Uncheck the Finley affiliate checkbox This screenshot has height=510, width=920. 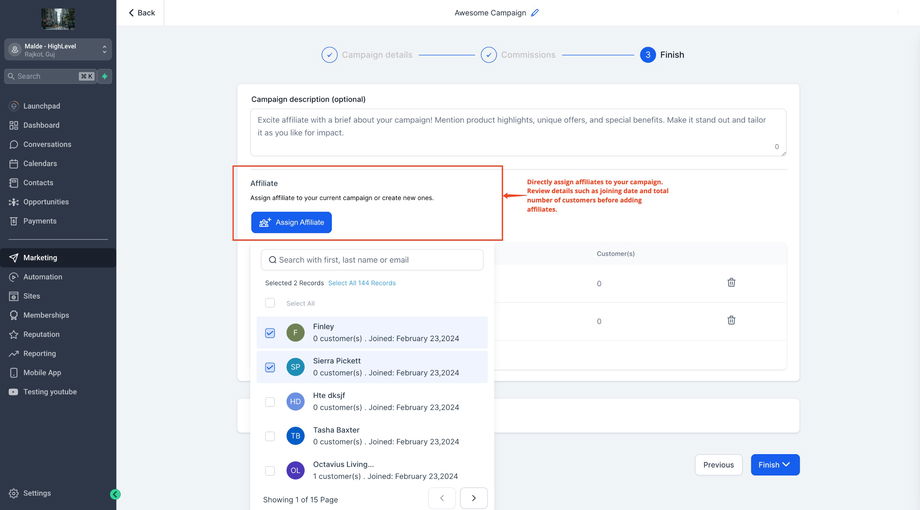coord(270,333)
